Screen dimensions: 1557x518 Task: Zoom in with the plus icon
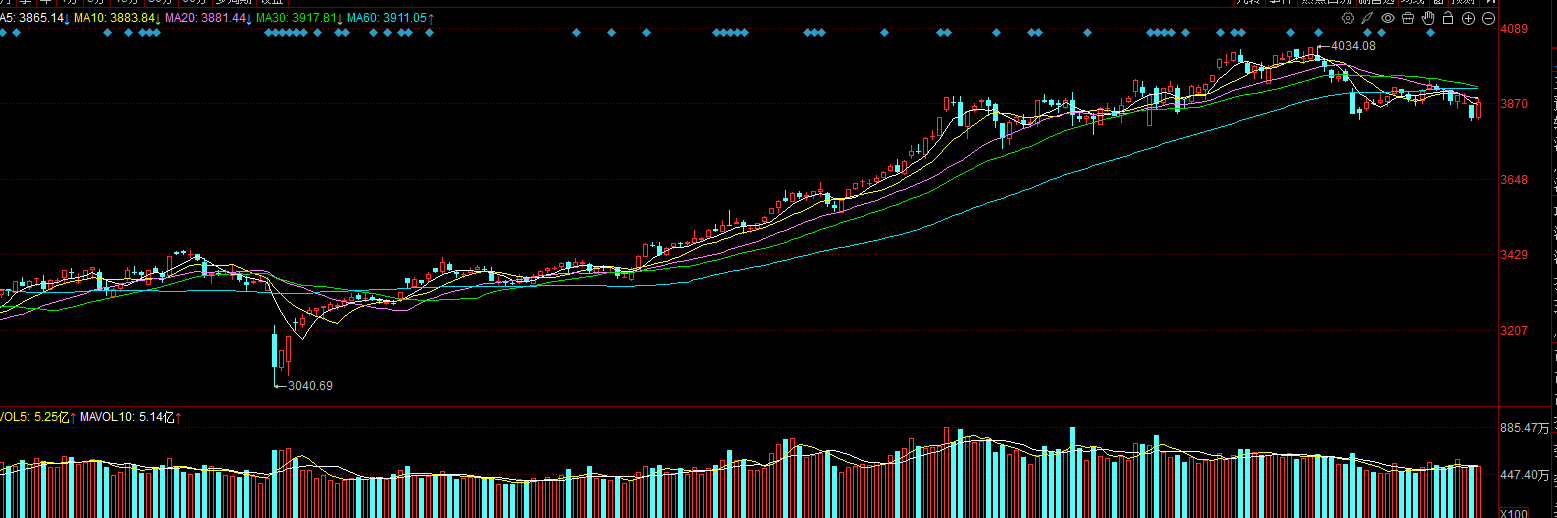pyautogui.click(x=1468, y=18)
